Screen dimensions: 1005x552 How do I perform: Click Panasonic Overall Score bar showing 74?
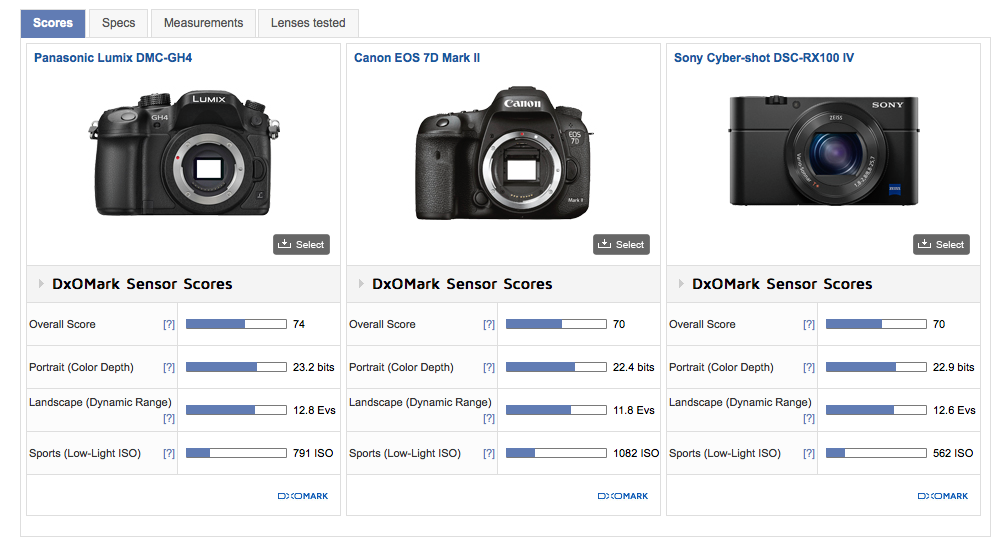[236, 324]
